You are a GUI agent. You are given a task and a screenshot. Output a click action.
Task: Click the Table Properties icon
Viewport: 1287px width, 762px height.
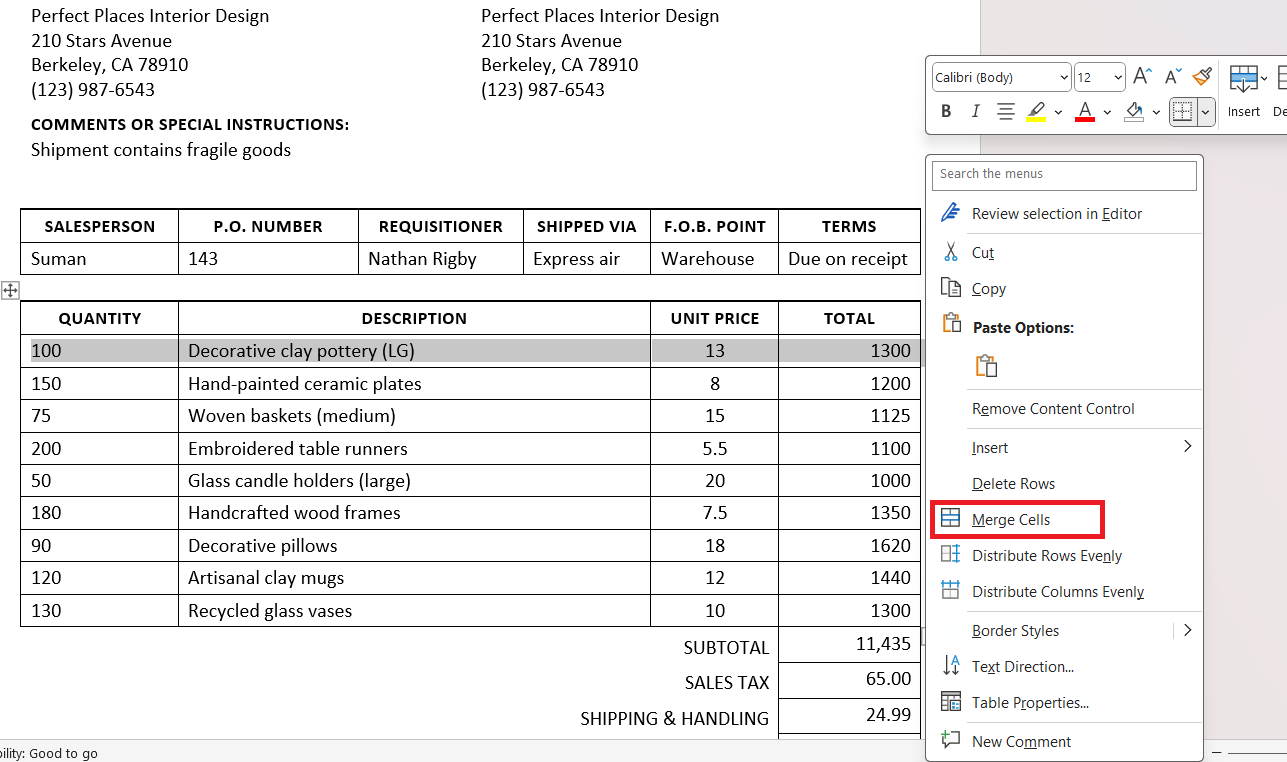pyautogui.click(x=951, y=702)
